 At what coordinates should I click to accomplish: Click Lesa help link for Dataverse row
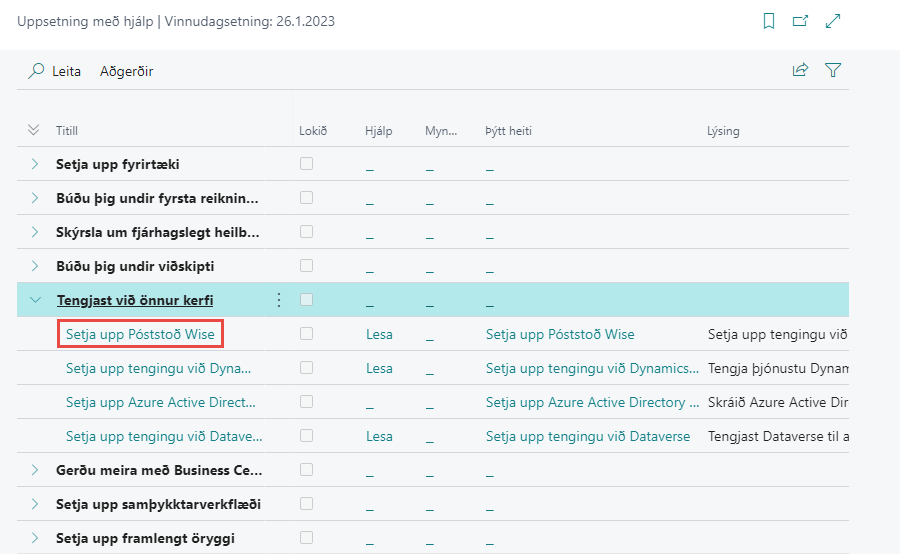click(379, 436)
